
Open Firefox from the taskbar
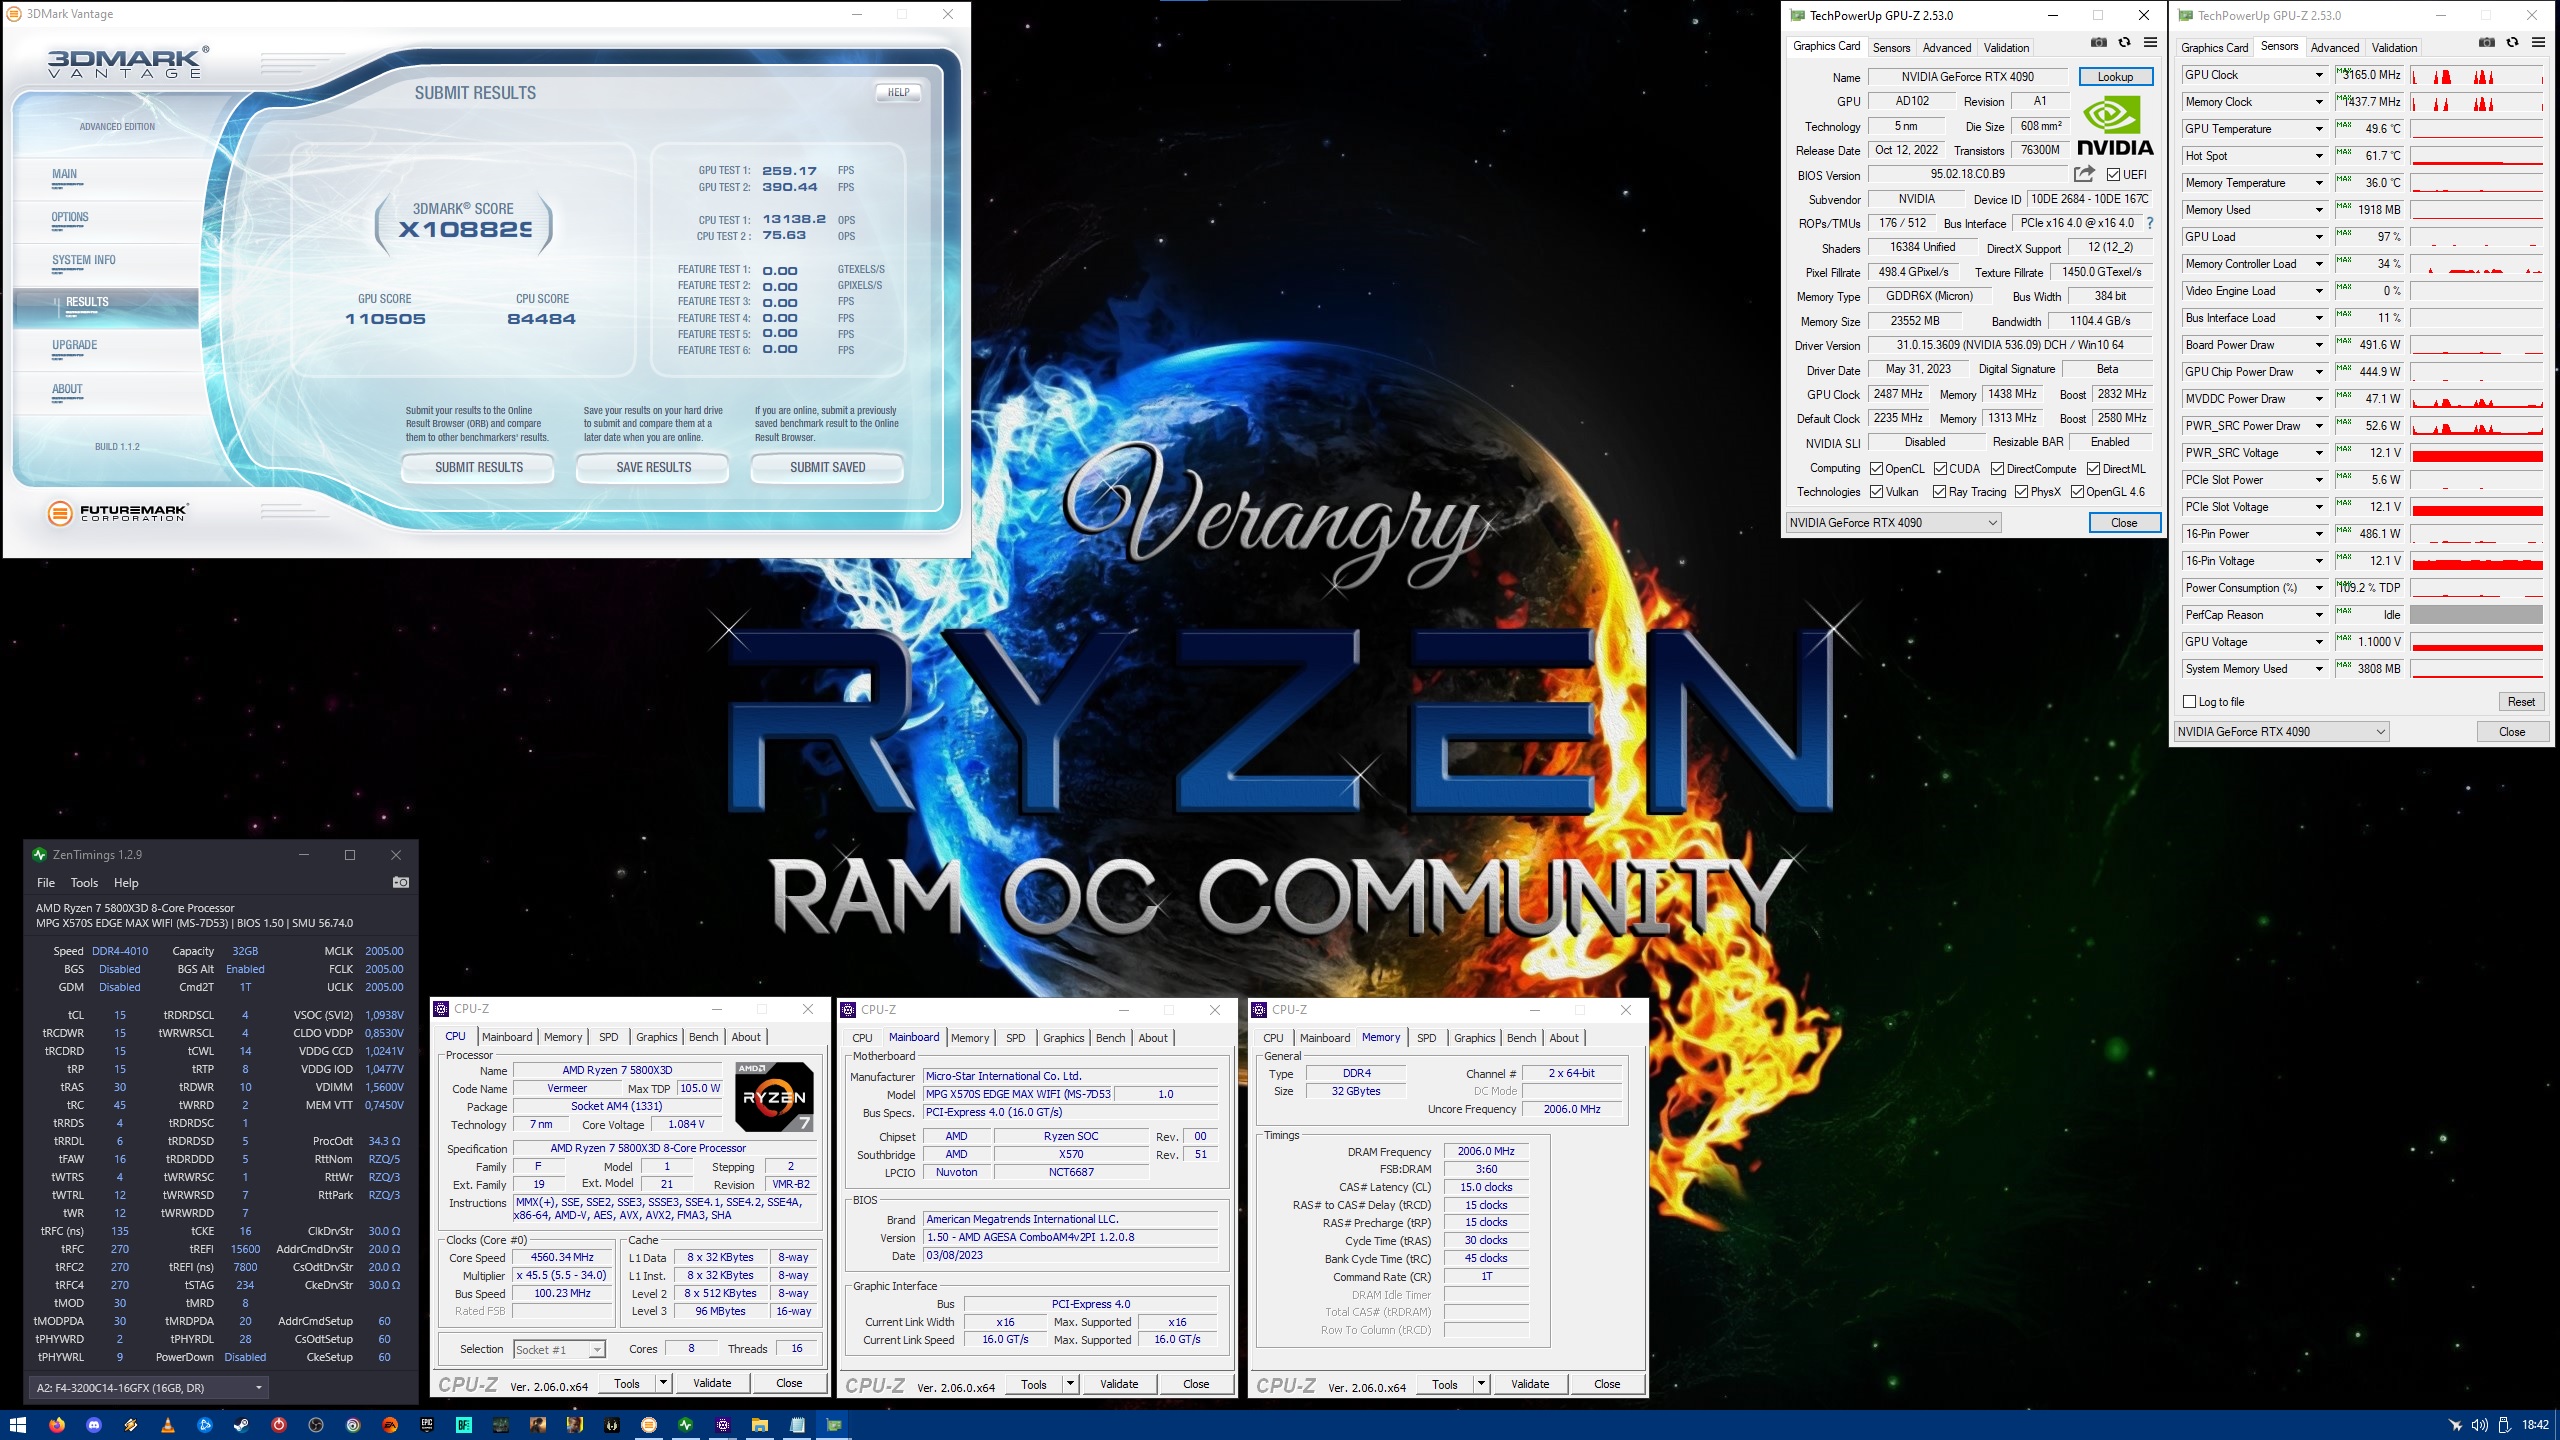point(57,1425)
